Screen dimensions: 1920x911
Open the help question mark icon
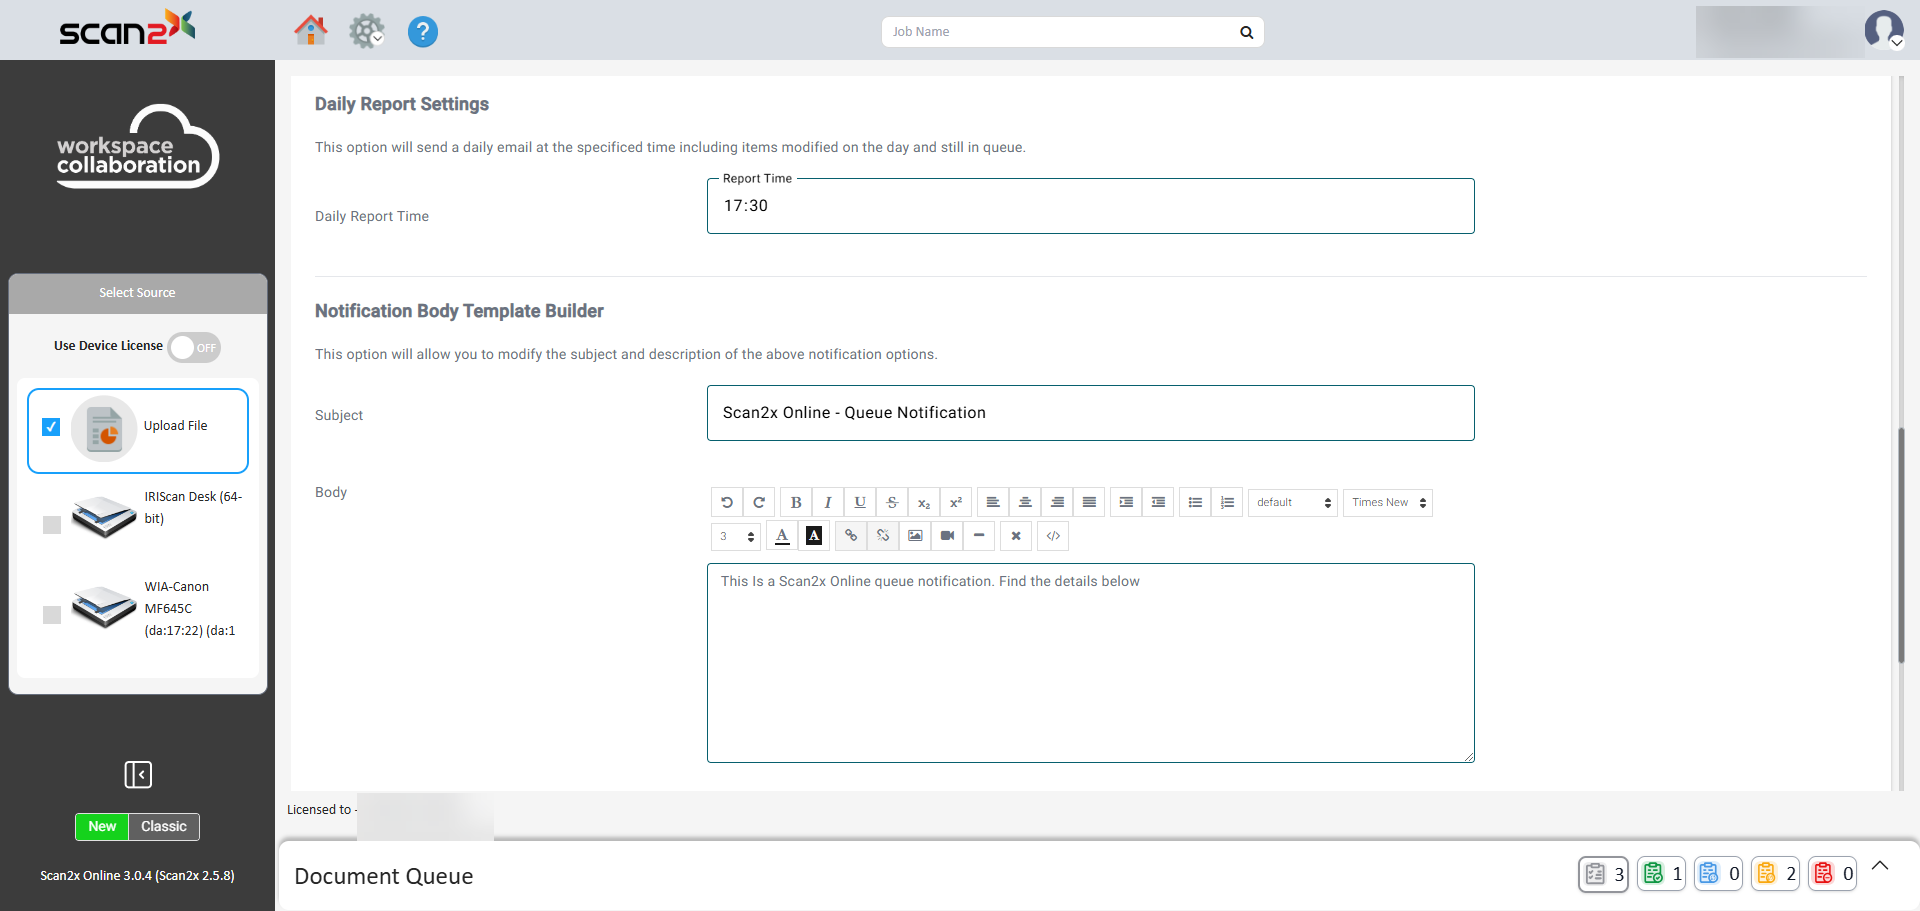[422, 32]
